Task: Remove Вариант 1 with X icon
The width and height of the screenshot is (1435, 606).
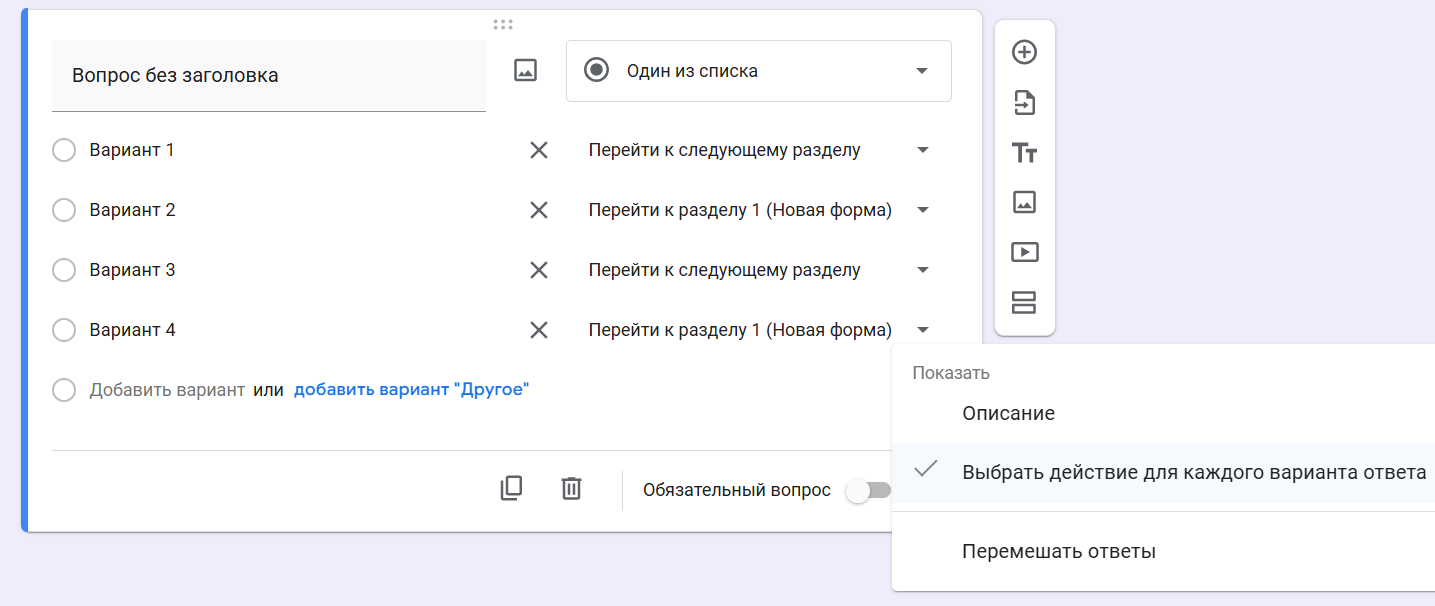Action: point(538,150)
